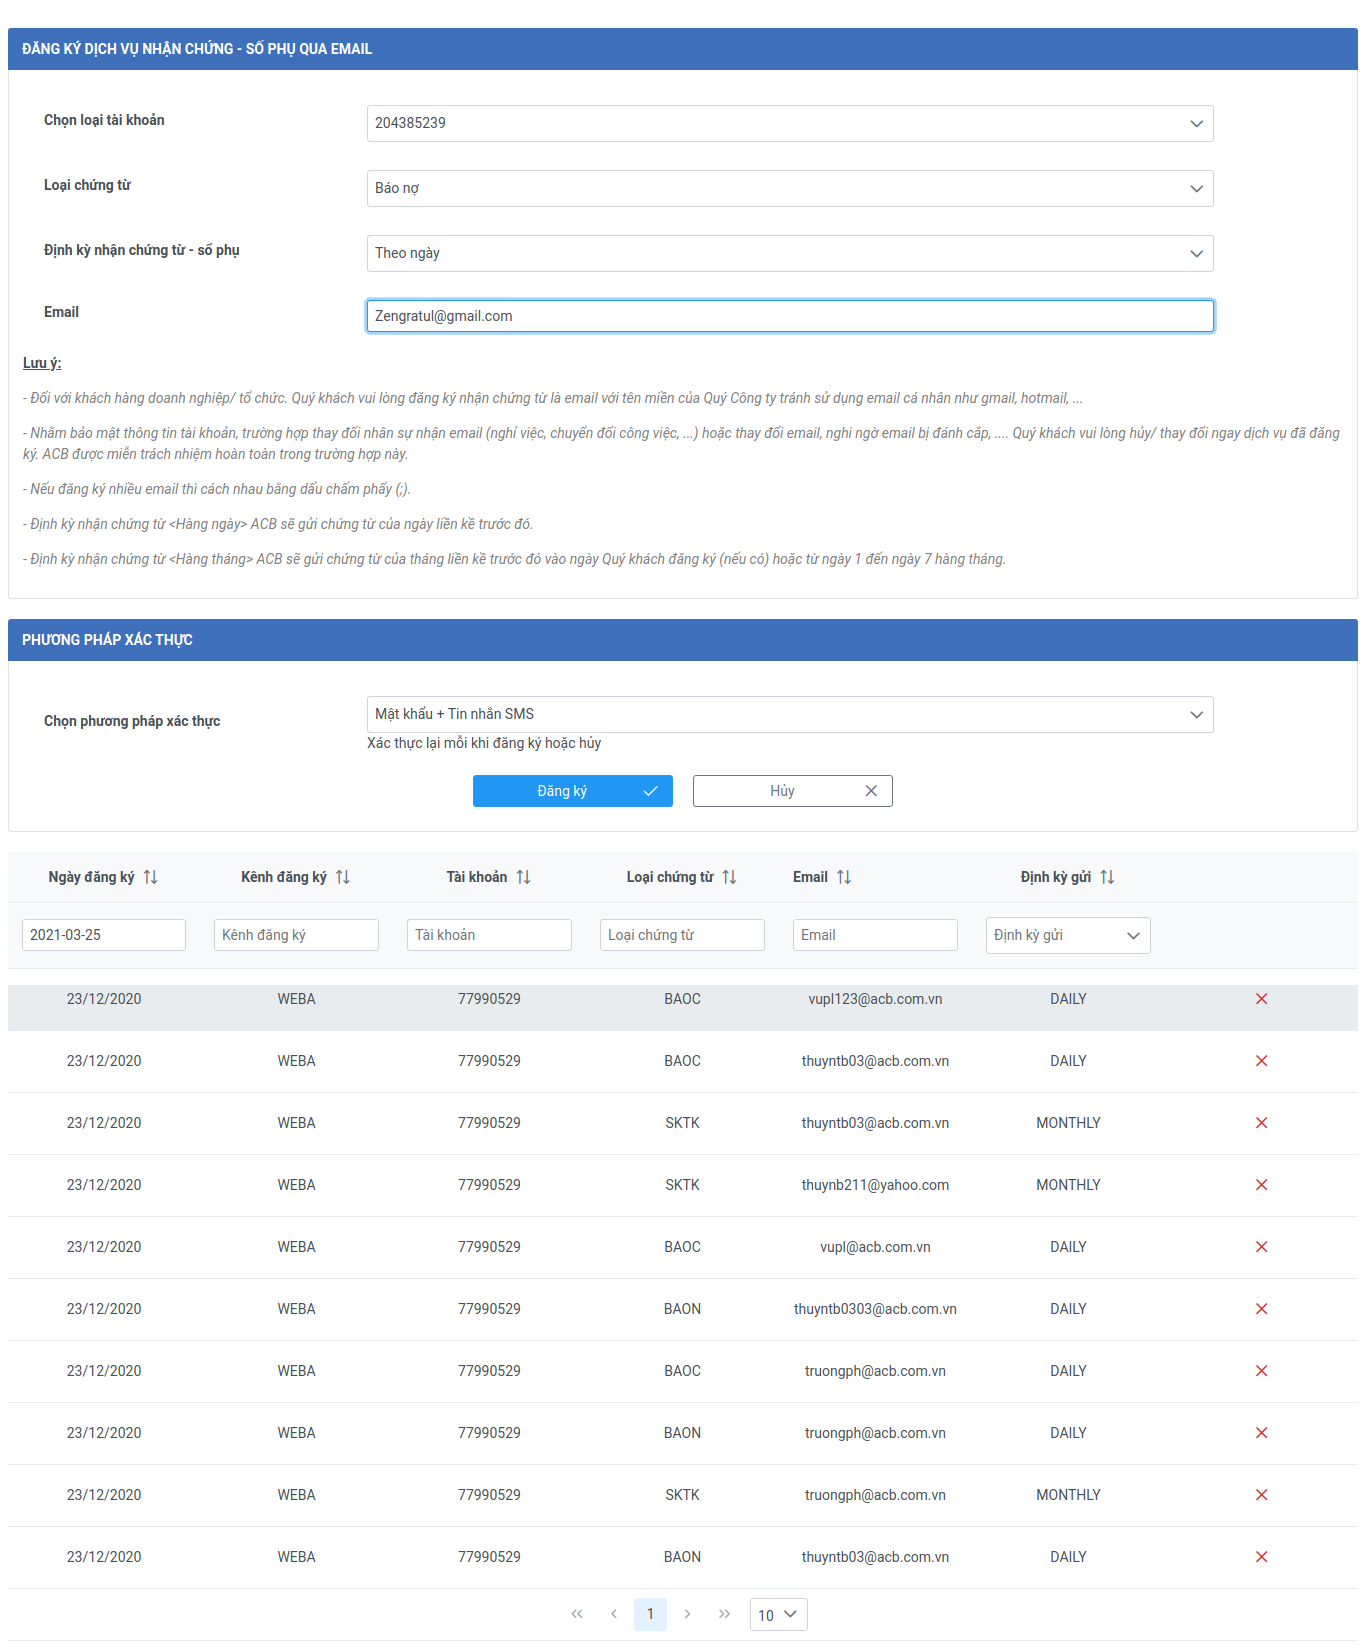Go to page 1 in pagination

pos(650,1614)
